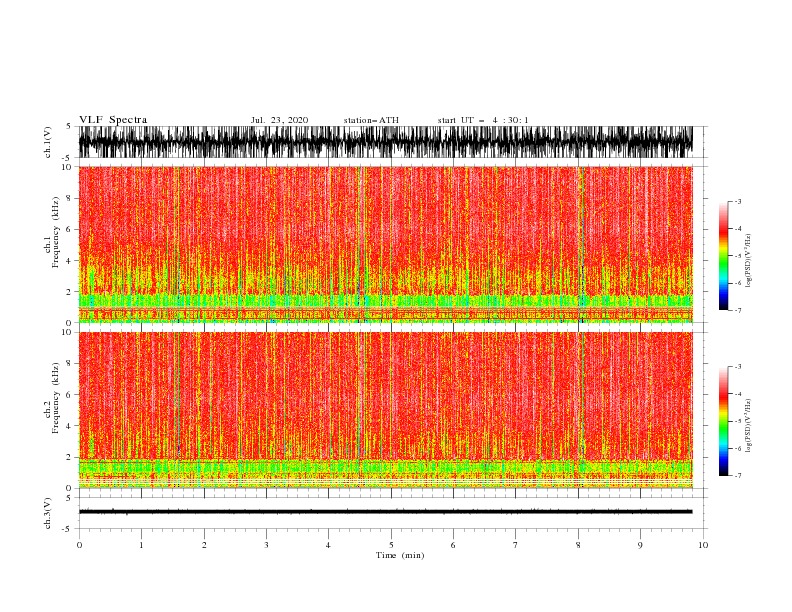Select the date "Jul. 23, 2020"
Image resolution: width=792 pixels, height=612 pixels.
pyautogui.click(x=279, y=120)
